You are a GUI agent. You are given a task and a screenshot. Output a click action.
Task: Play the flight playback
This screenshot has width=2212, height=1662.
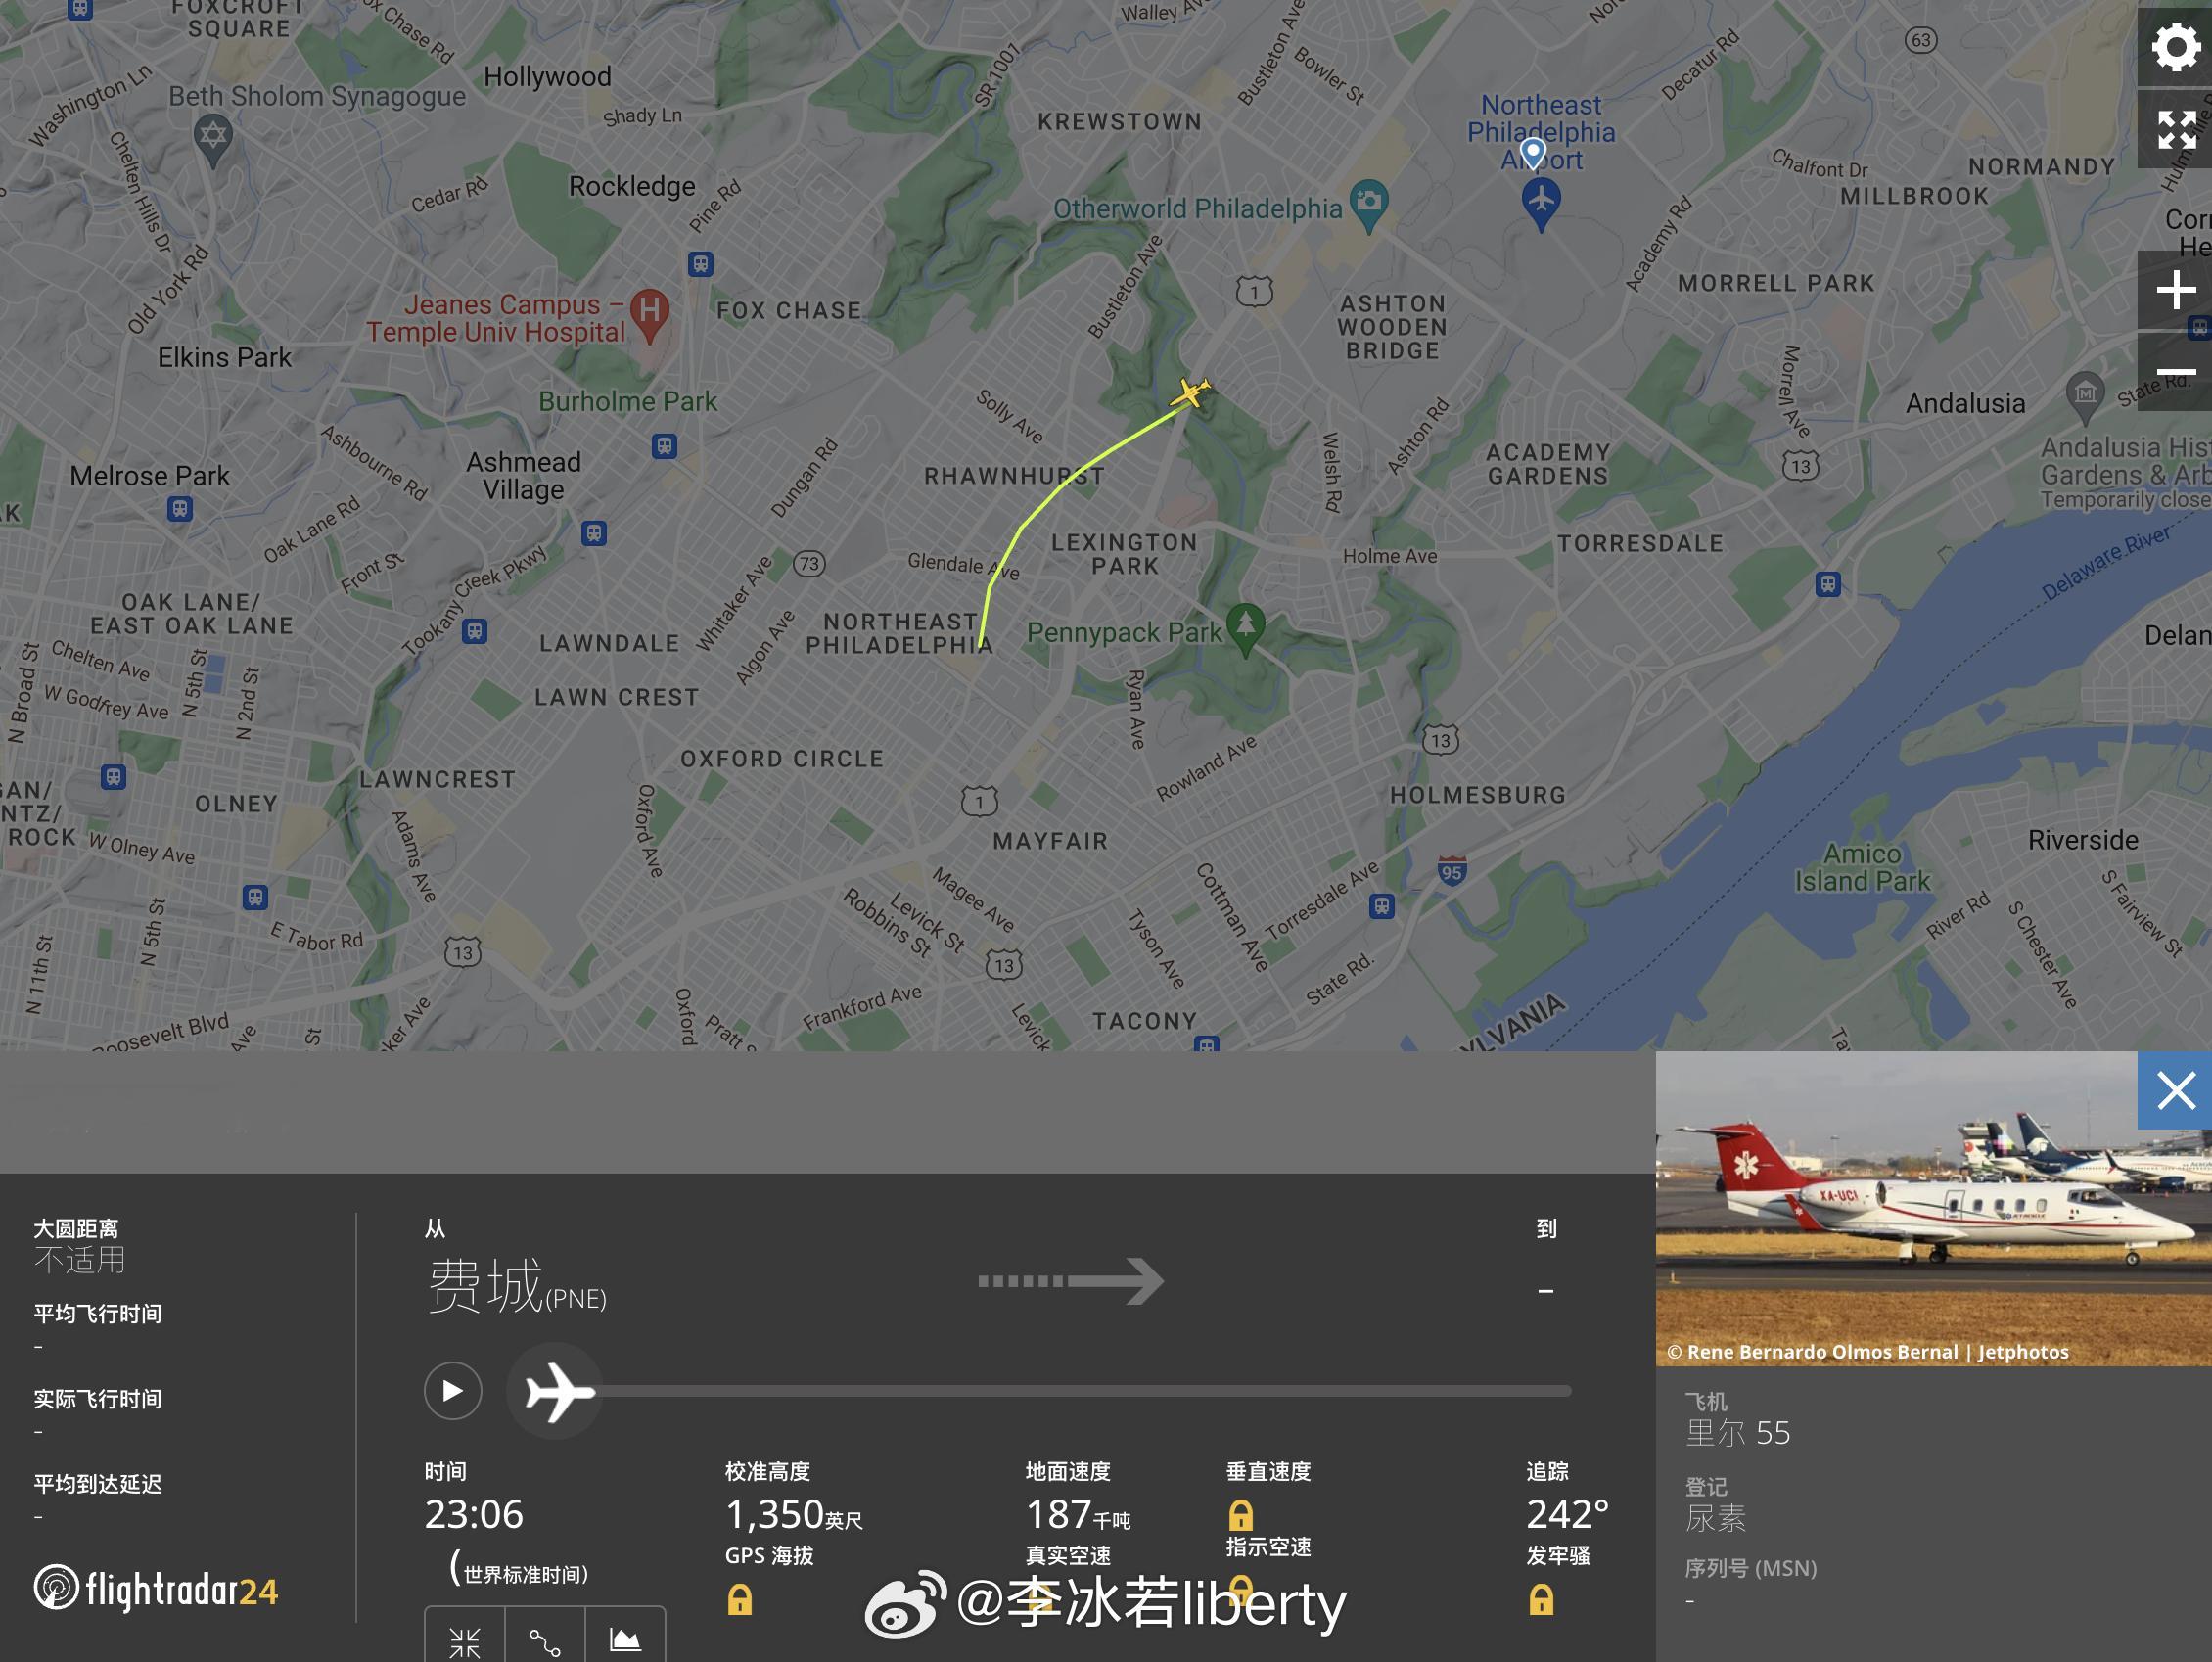(x=452, y=1390)
